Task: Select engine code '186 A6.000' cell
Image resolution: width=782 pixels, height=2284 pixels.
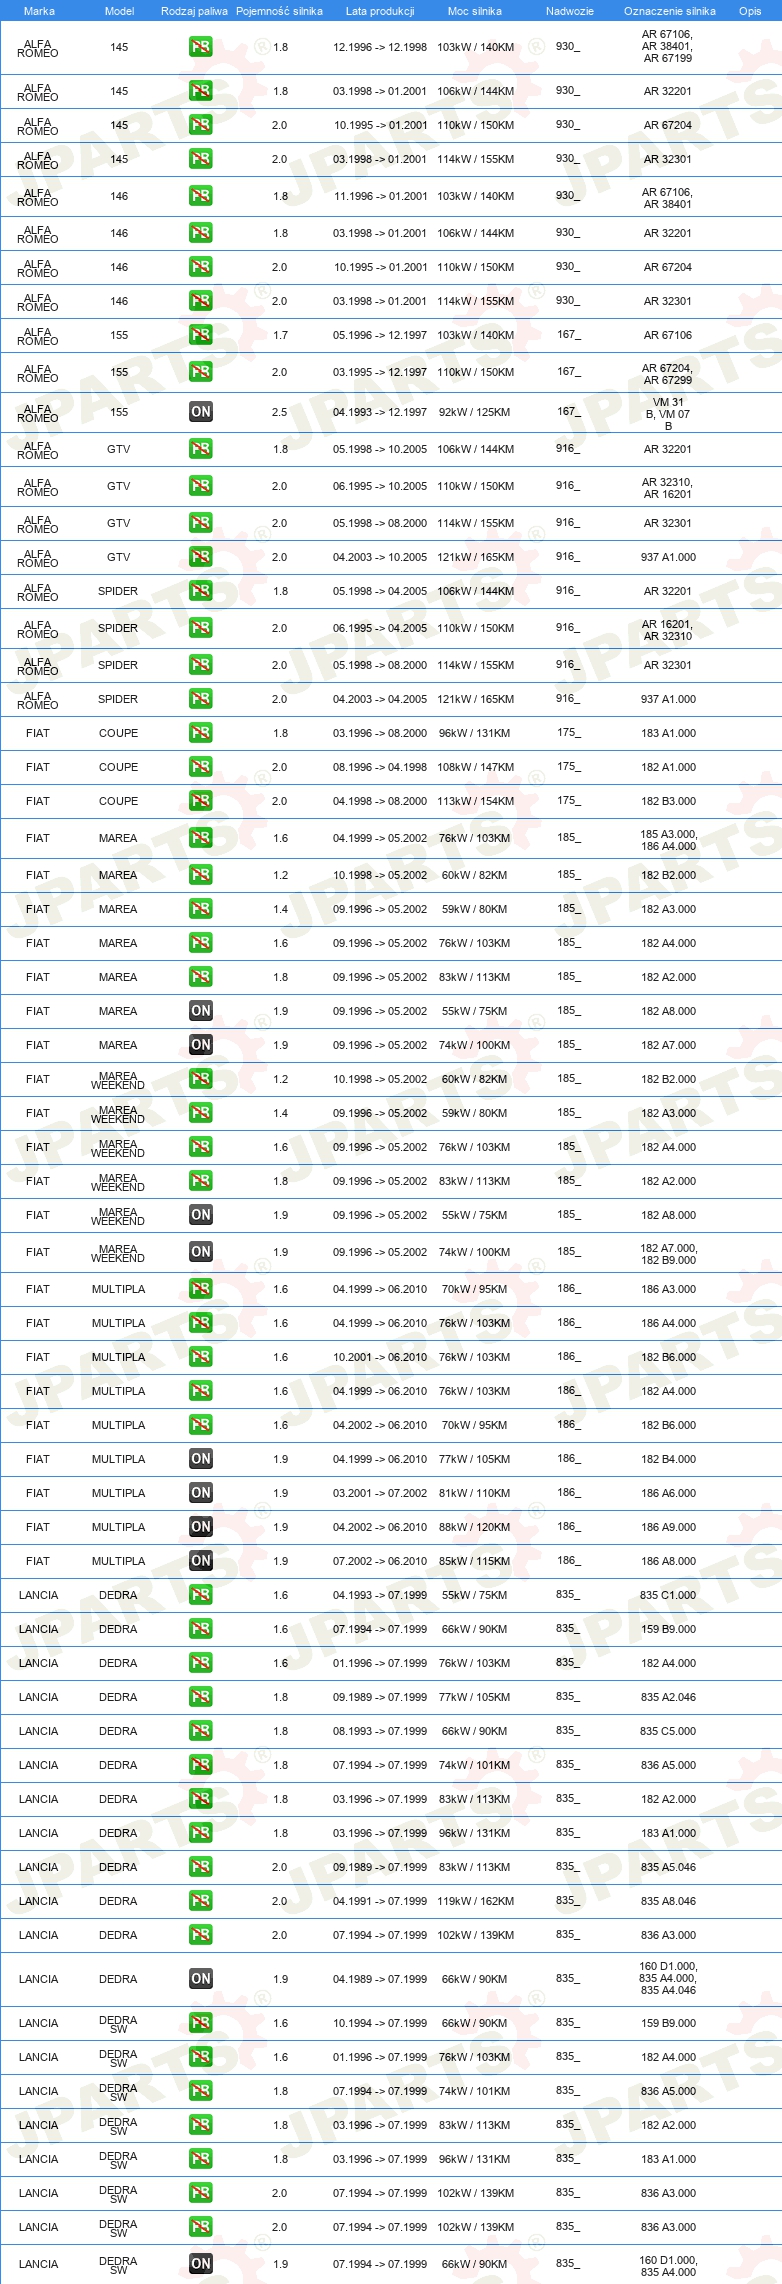Action: tap(668, 1493)
